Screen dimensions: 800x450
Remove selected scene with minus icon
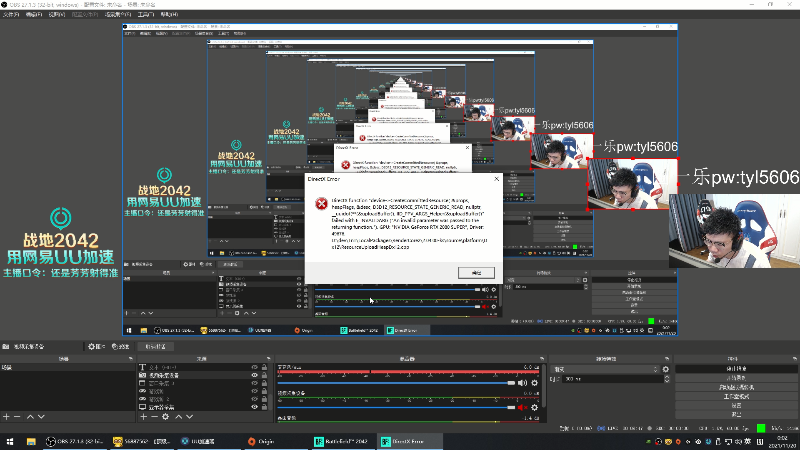17,417
